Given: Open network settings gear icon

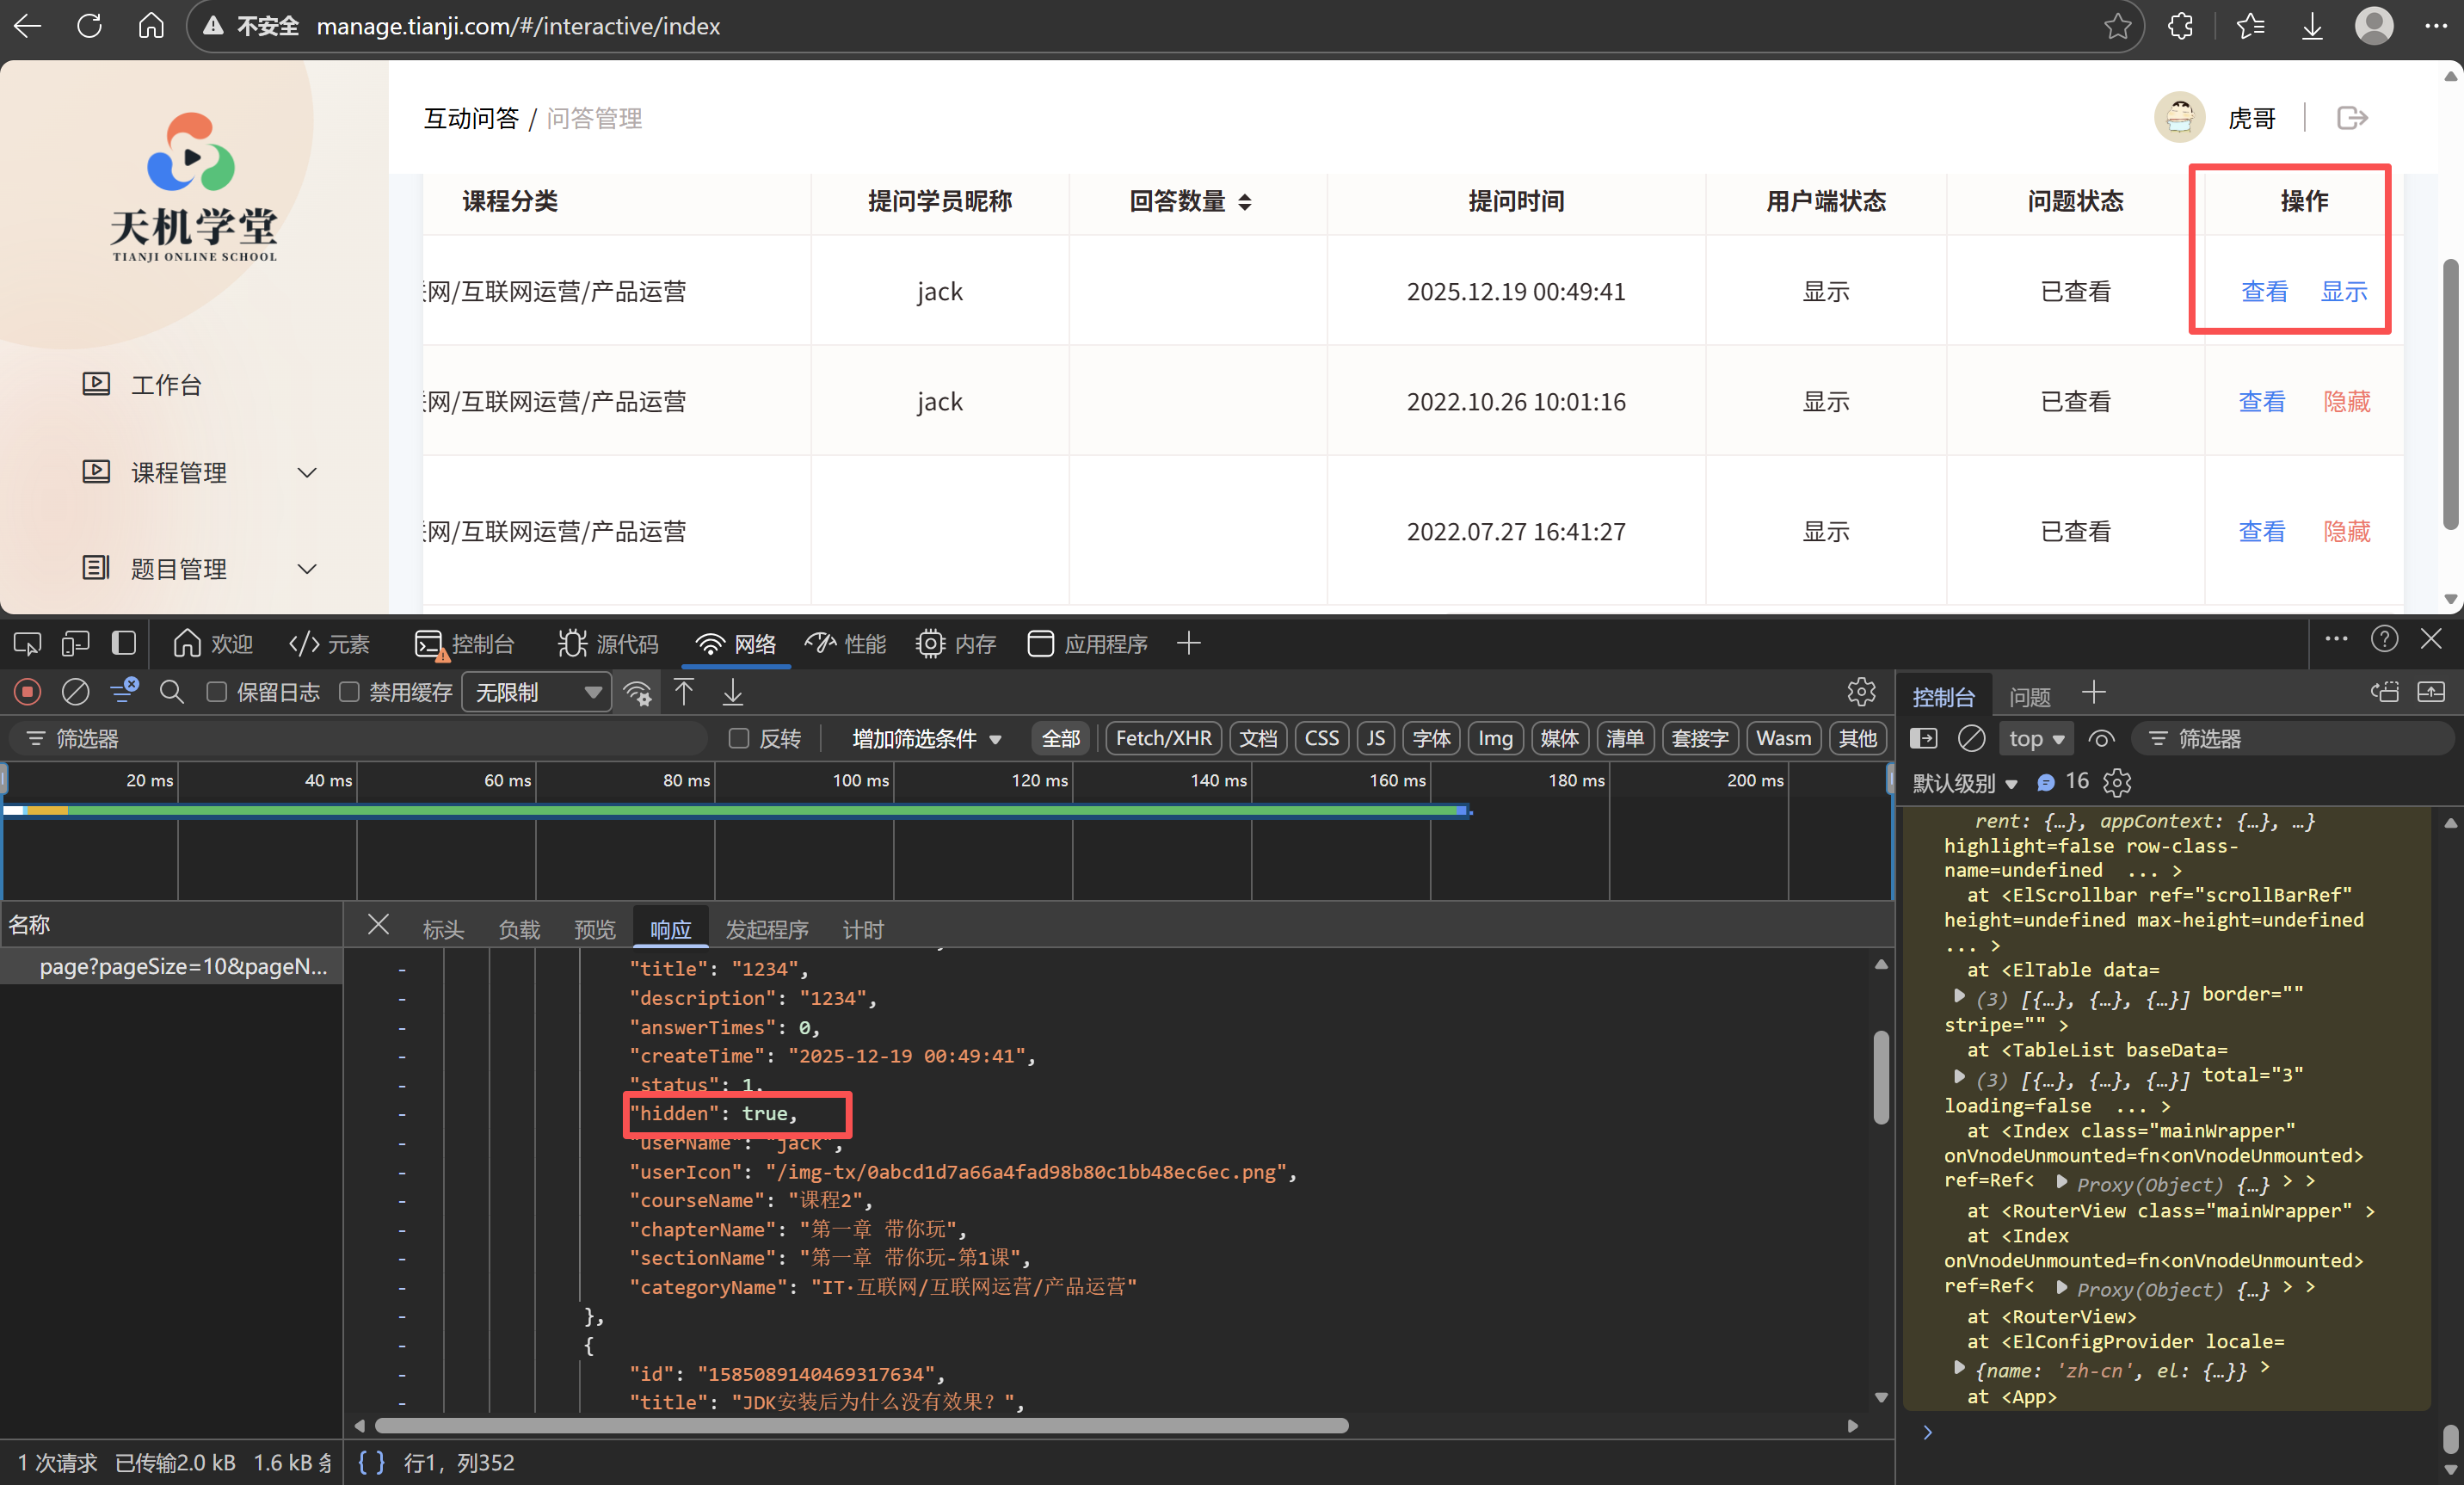Looking at the screenshot, I should click(x=1860, y=692).
